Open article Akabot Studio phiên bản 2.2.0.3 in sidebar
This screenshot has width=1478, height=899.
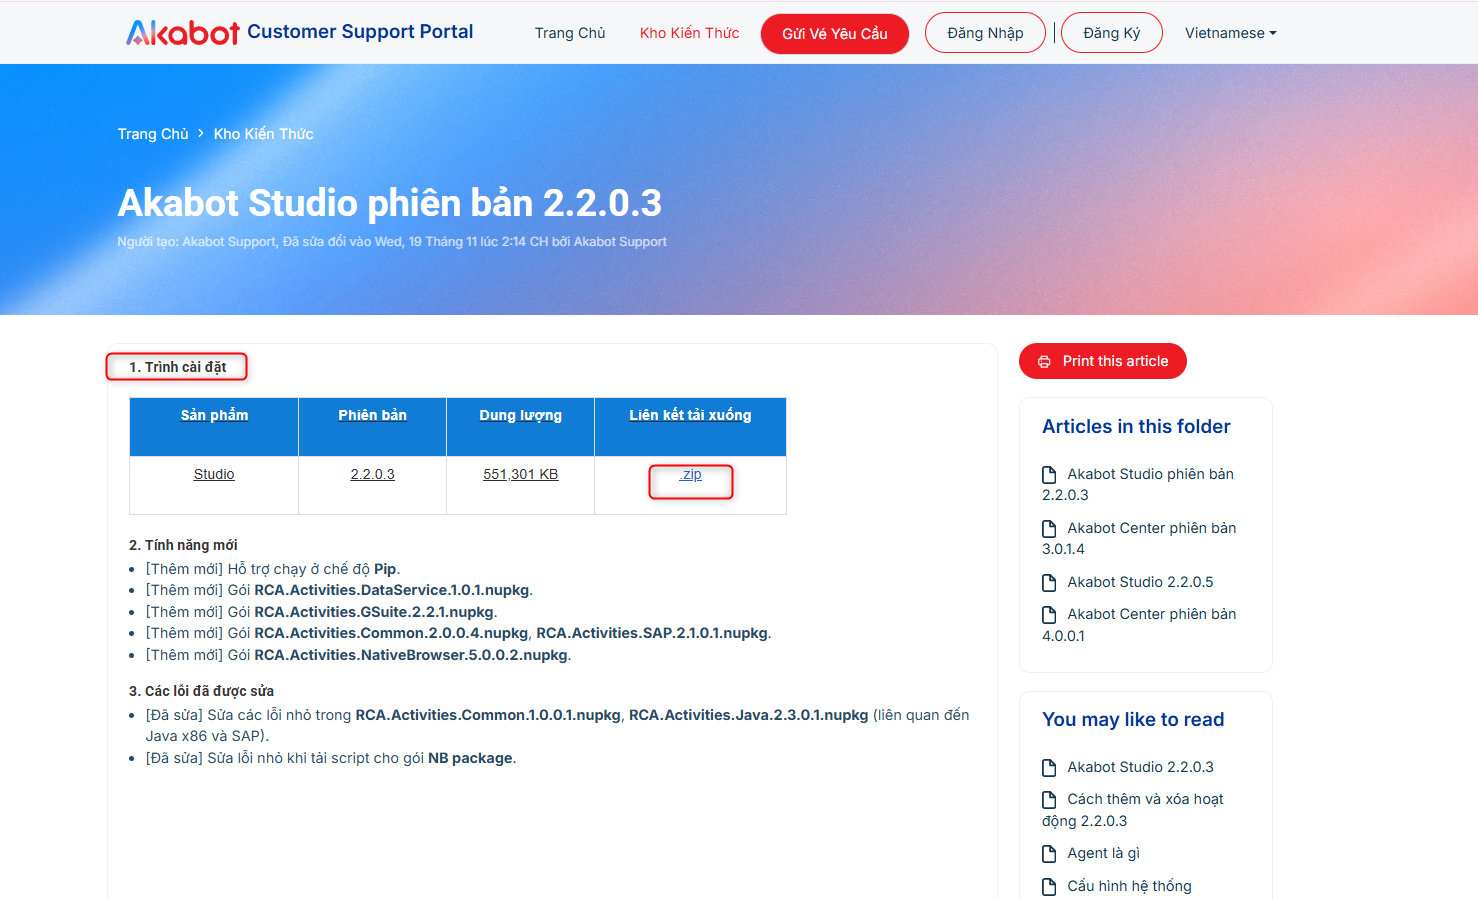1138,484
